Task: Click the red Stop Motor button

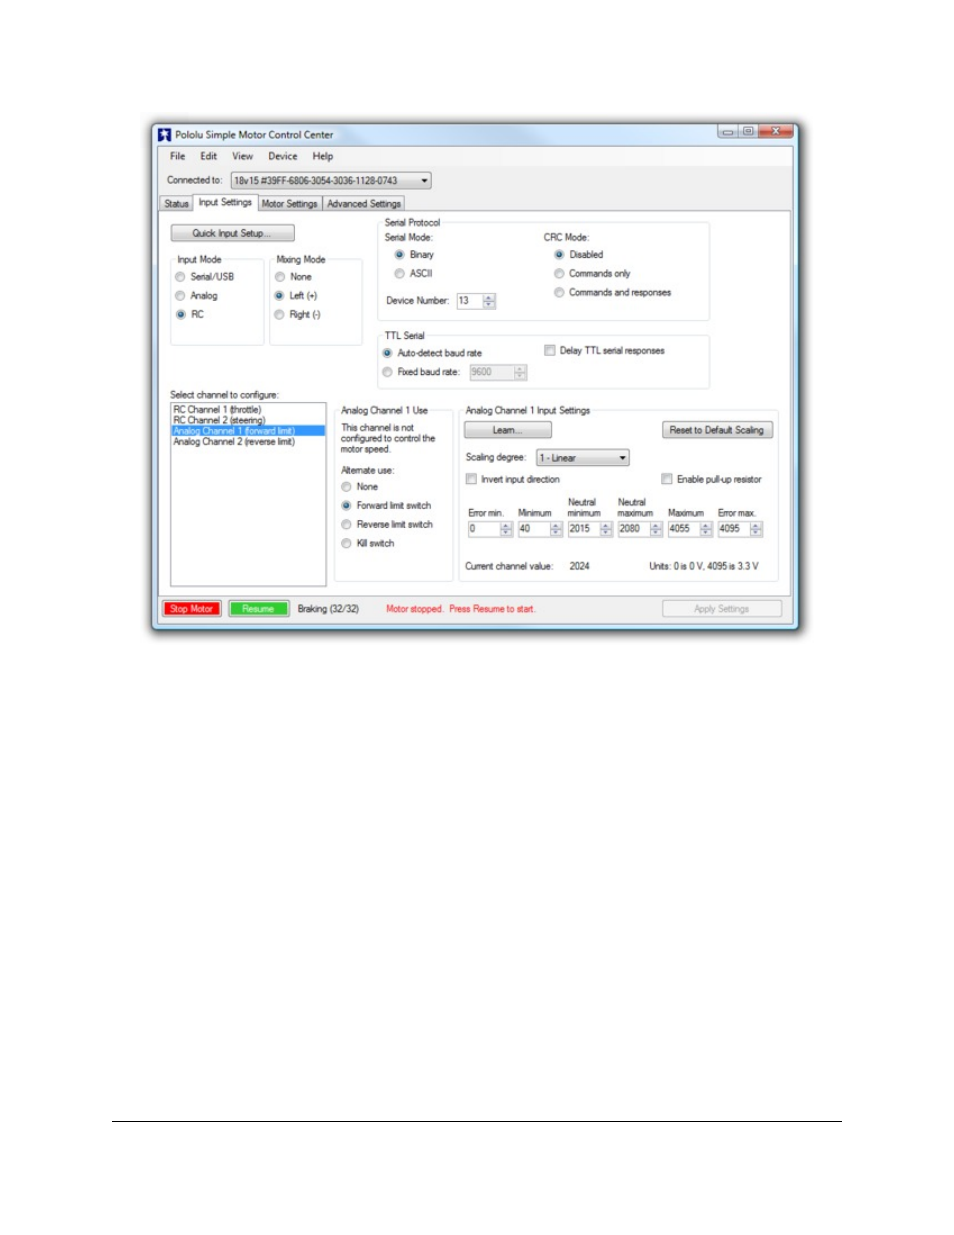Action: 192,609
